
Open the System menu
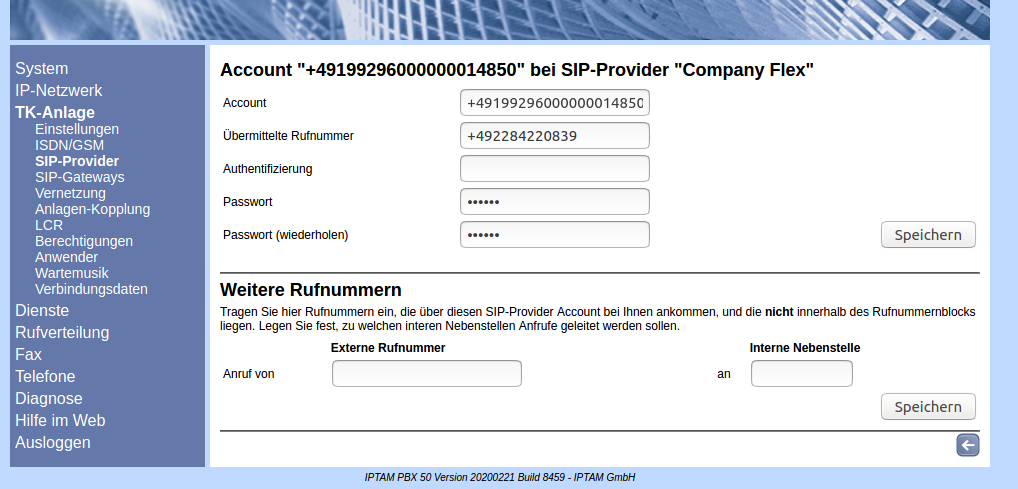pyautogui.click(x=42, y=69)
